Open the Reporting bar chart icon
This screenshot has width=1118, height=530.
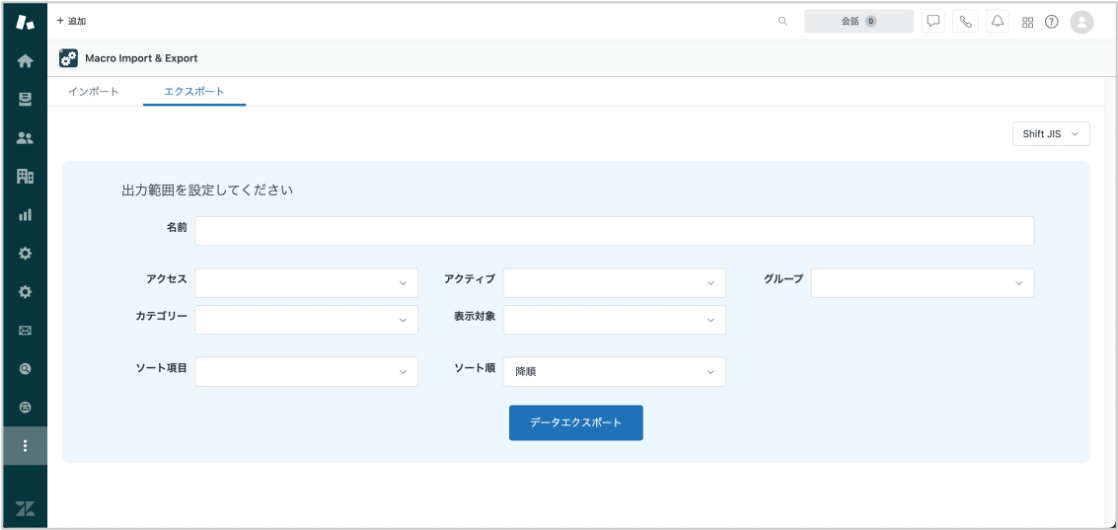point(25,215)
